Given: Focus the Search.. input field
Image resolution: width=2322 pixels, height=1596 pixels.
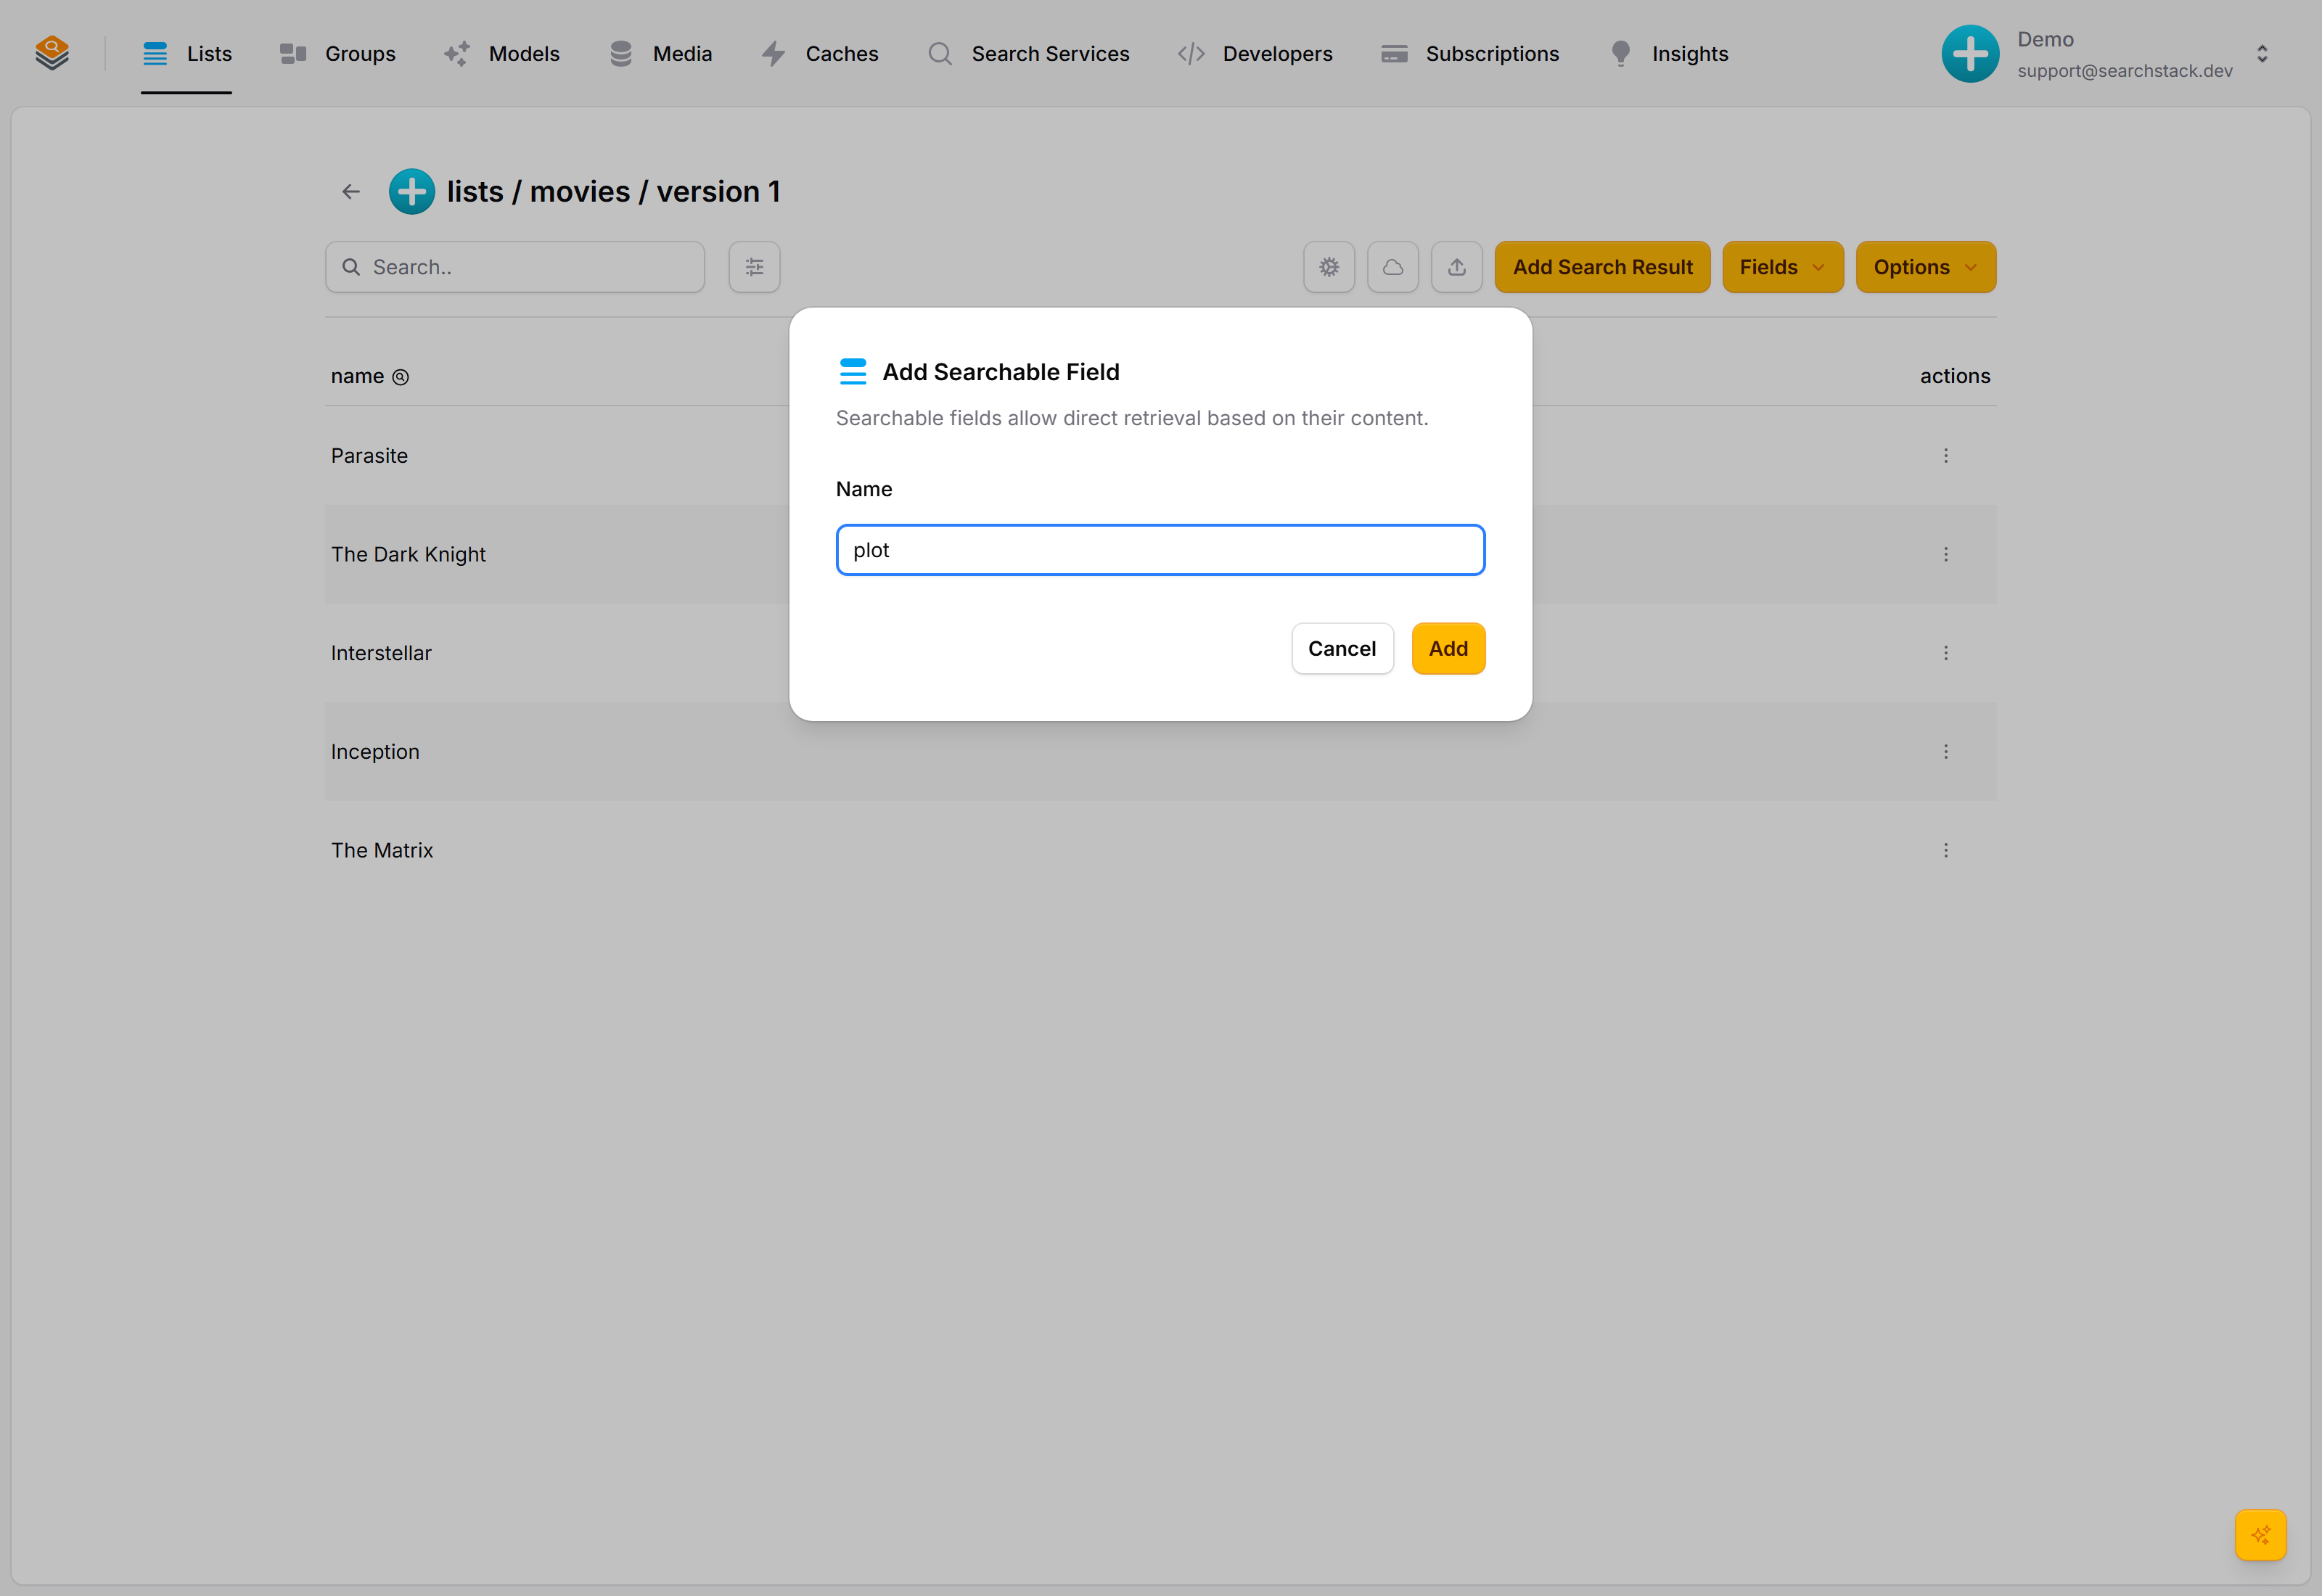Looking at the screenshot, I should (x=515, y=267).
